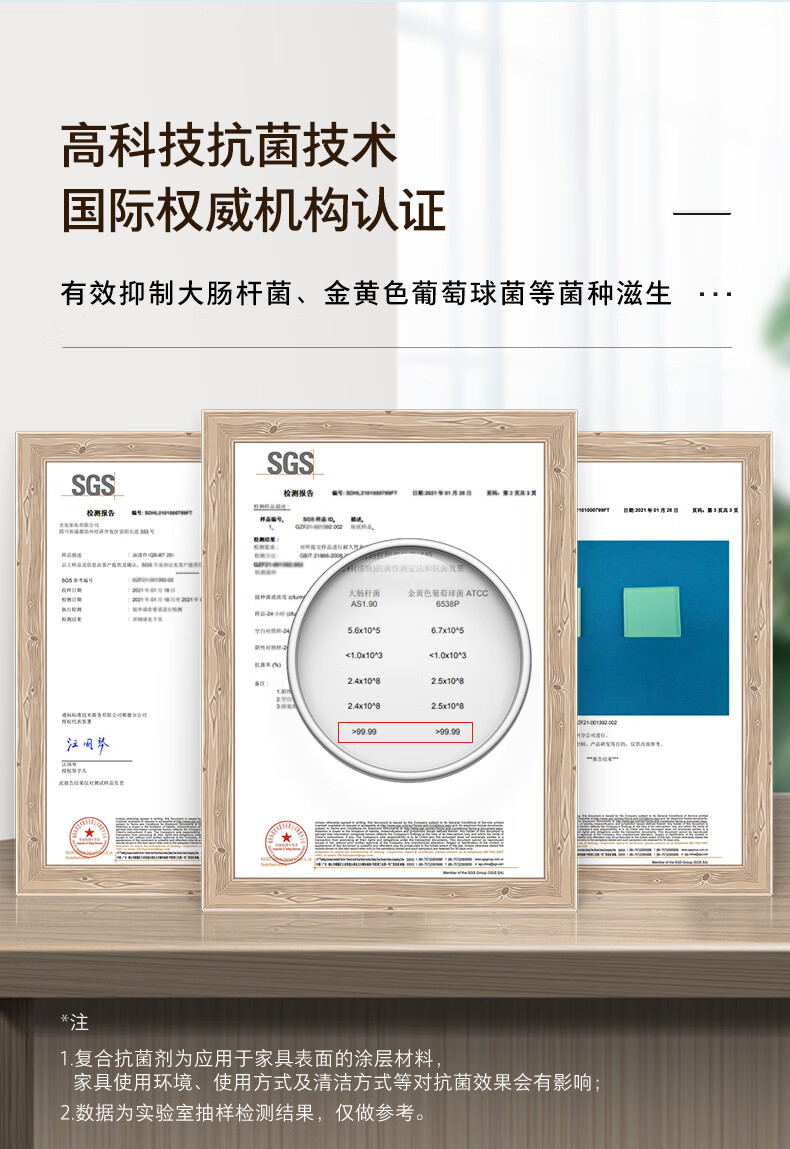Click the SGS logo on the center certificate

[290, 463]
